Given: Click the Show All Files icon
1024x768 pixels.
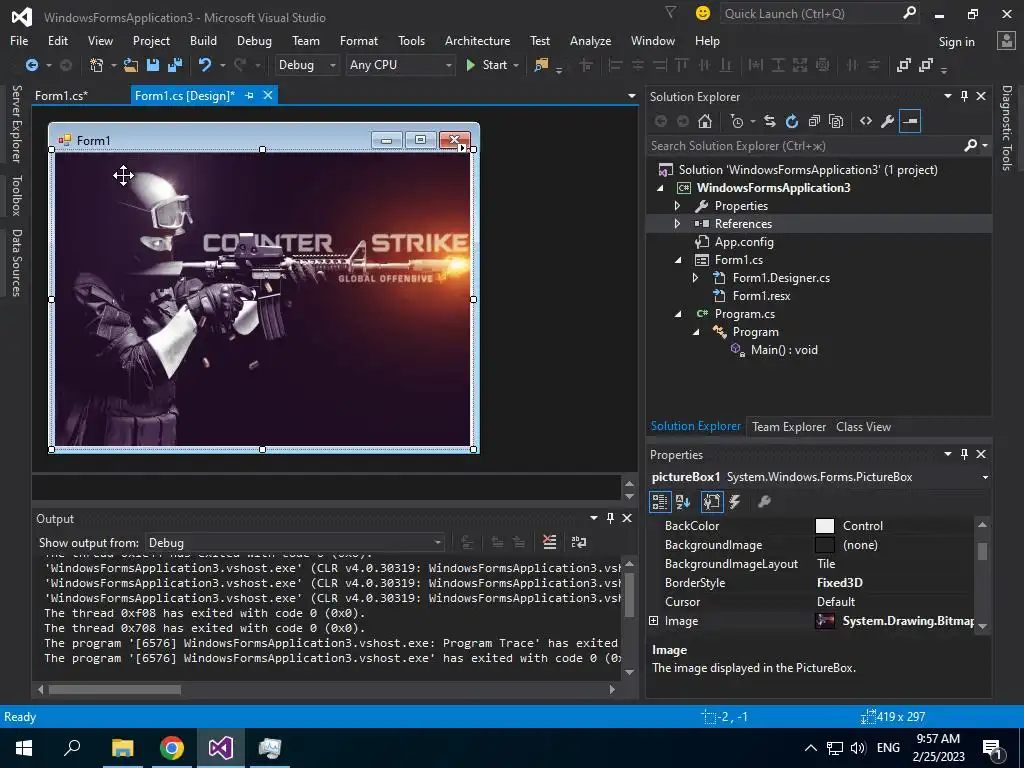Looking at the screenshot, I should (836, 121).
